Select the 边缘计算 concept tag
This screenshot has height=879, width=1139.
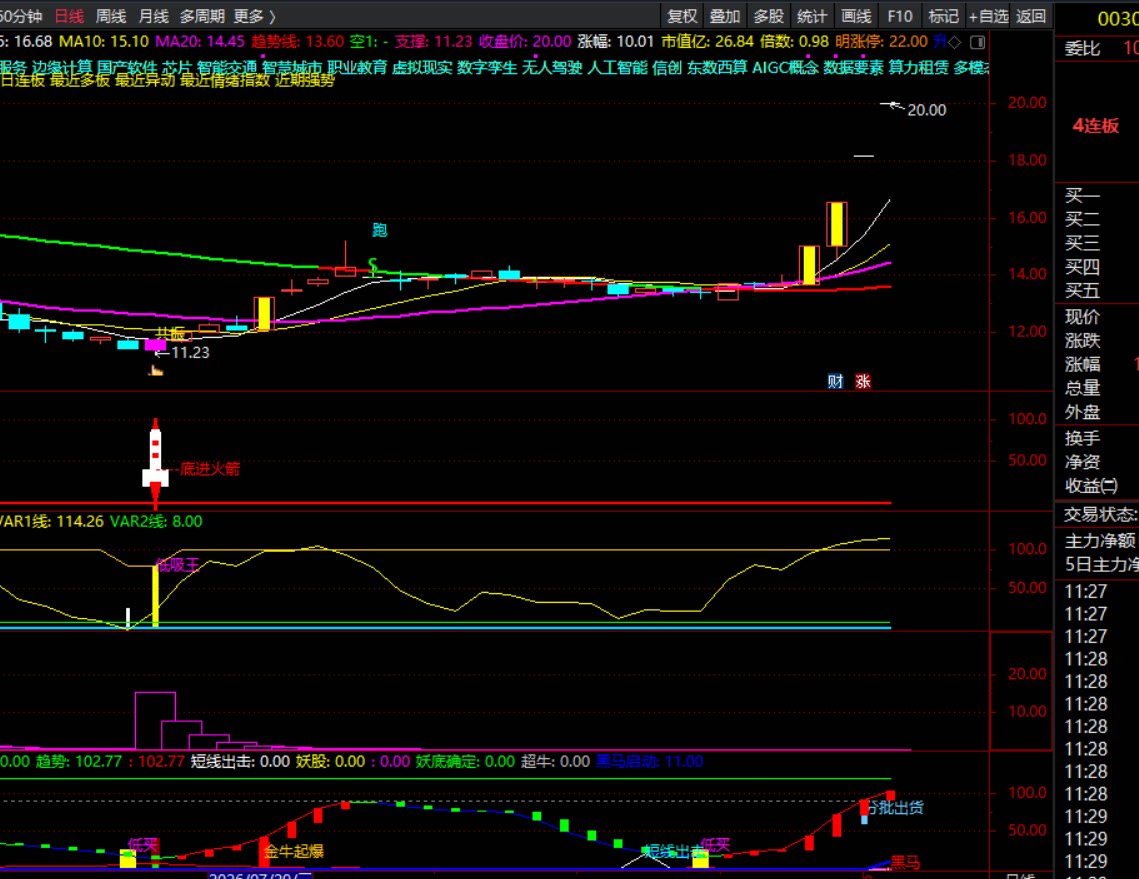(62, 68)
